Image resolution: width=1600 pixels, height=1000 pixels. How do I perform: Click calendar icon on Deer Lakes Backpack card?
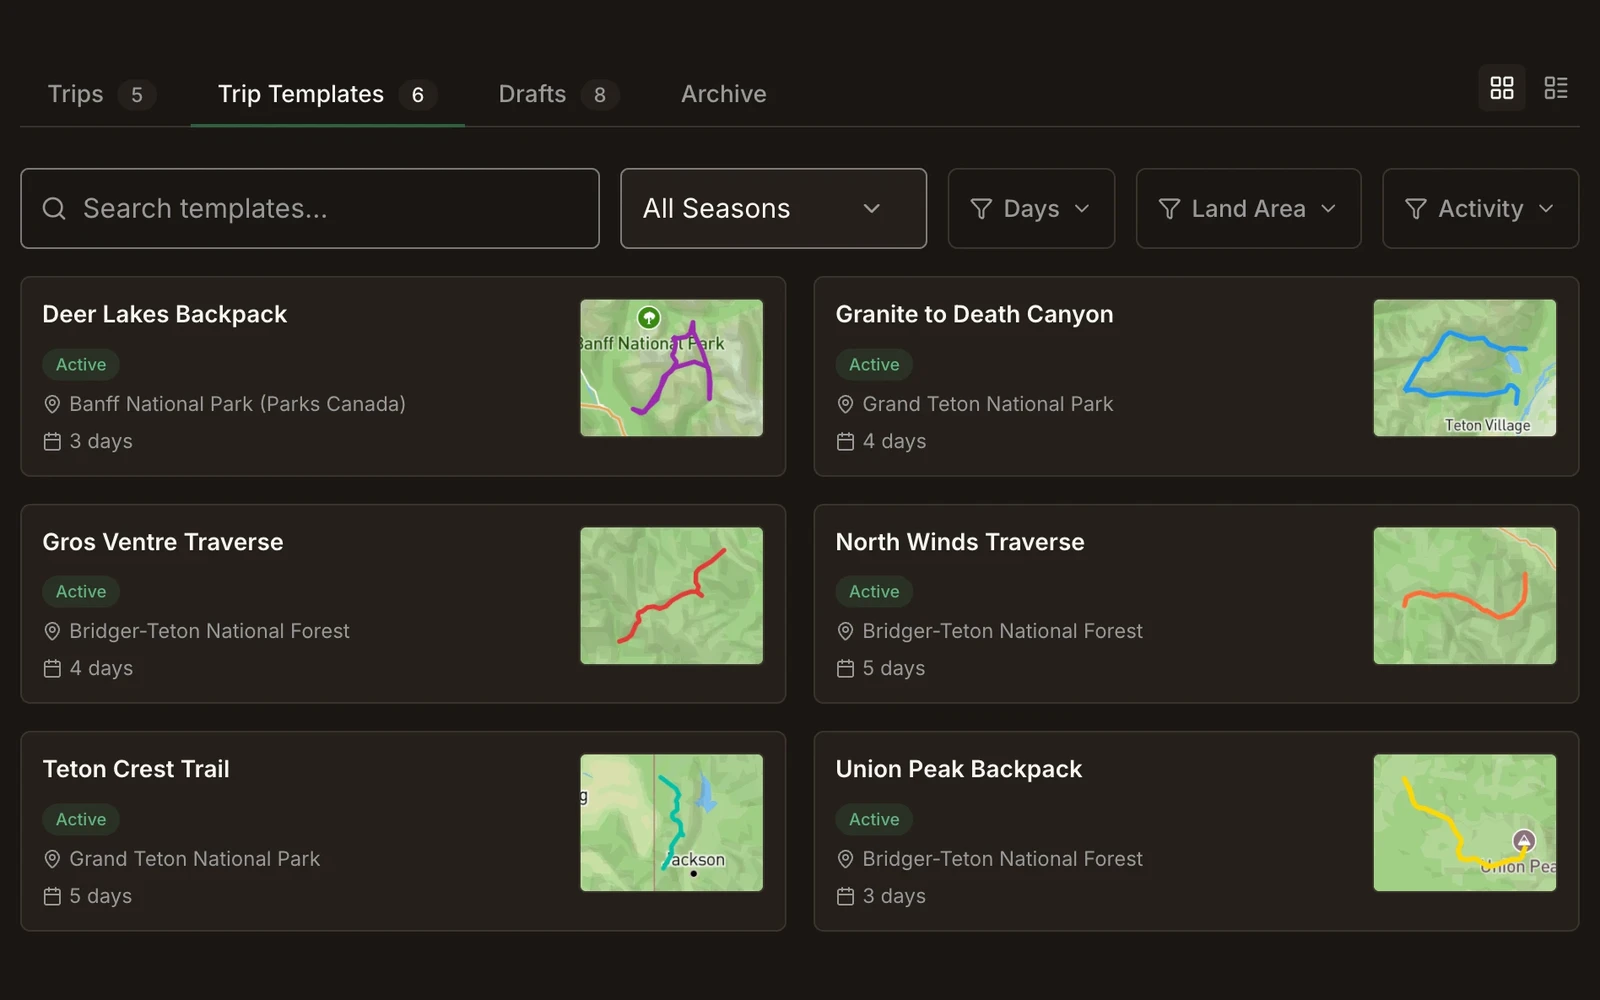[52, 441]
